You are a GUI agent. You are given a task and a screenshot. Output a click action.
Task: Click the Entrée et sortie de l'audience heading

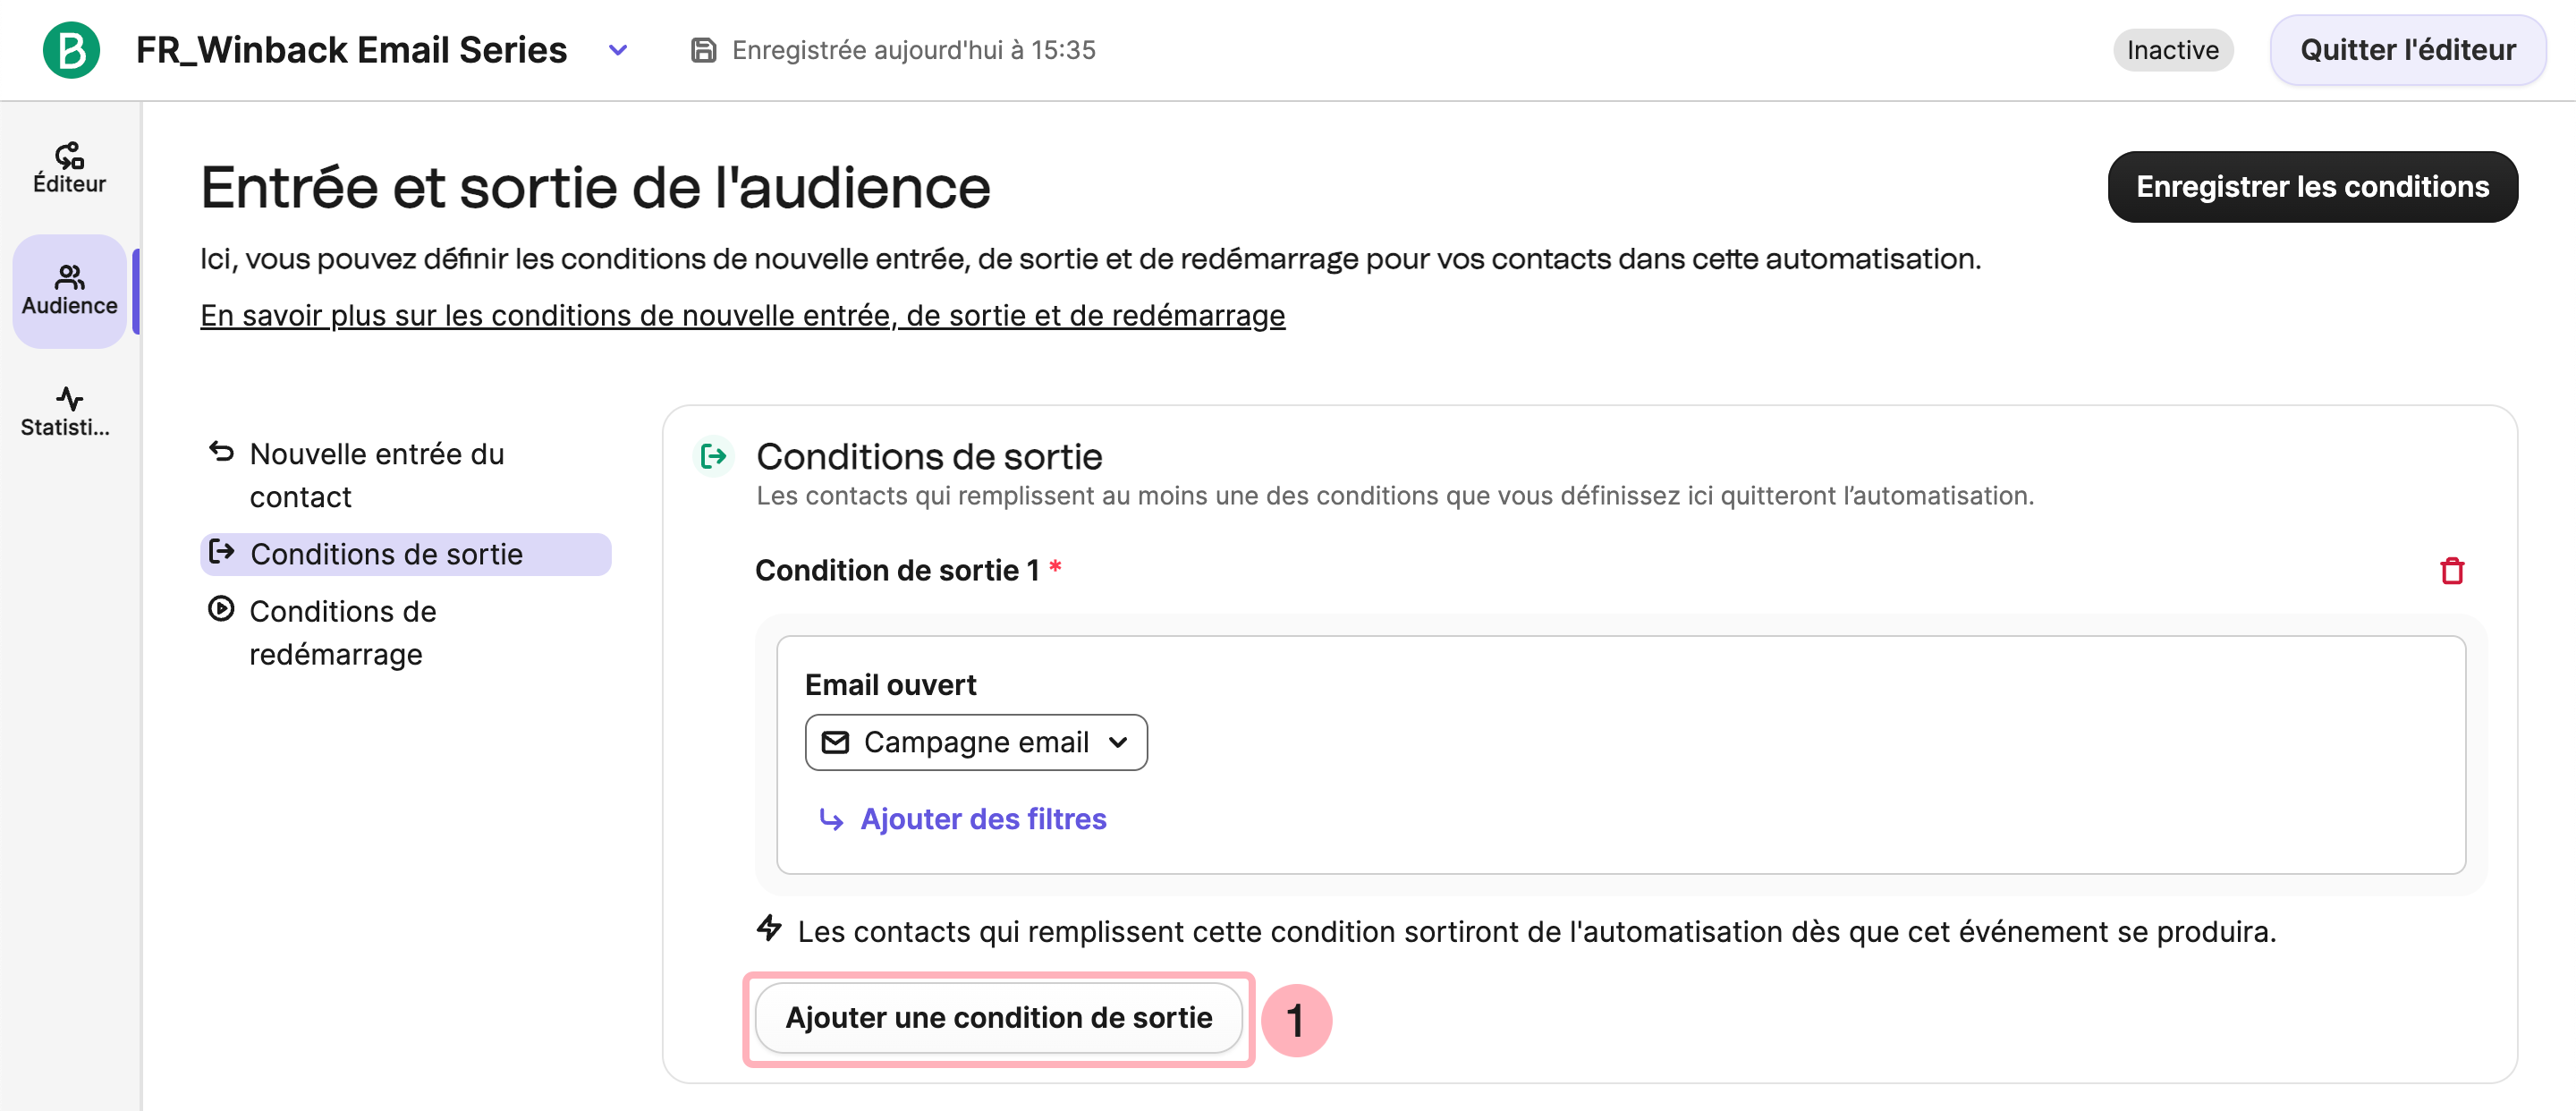pyautogui.click(x=595, y=187)
